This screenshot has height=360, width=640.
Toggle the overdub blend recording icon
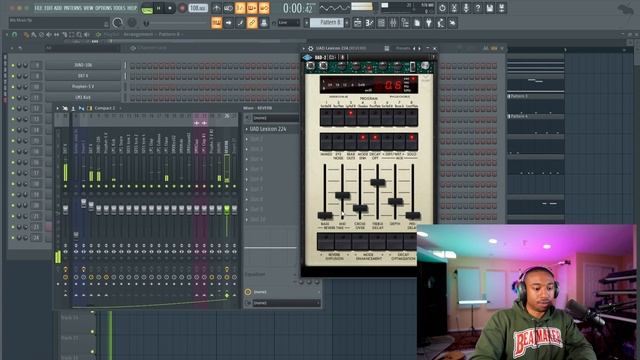click(x=252, y=8)
